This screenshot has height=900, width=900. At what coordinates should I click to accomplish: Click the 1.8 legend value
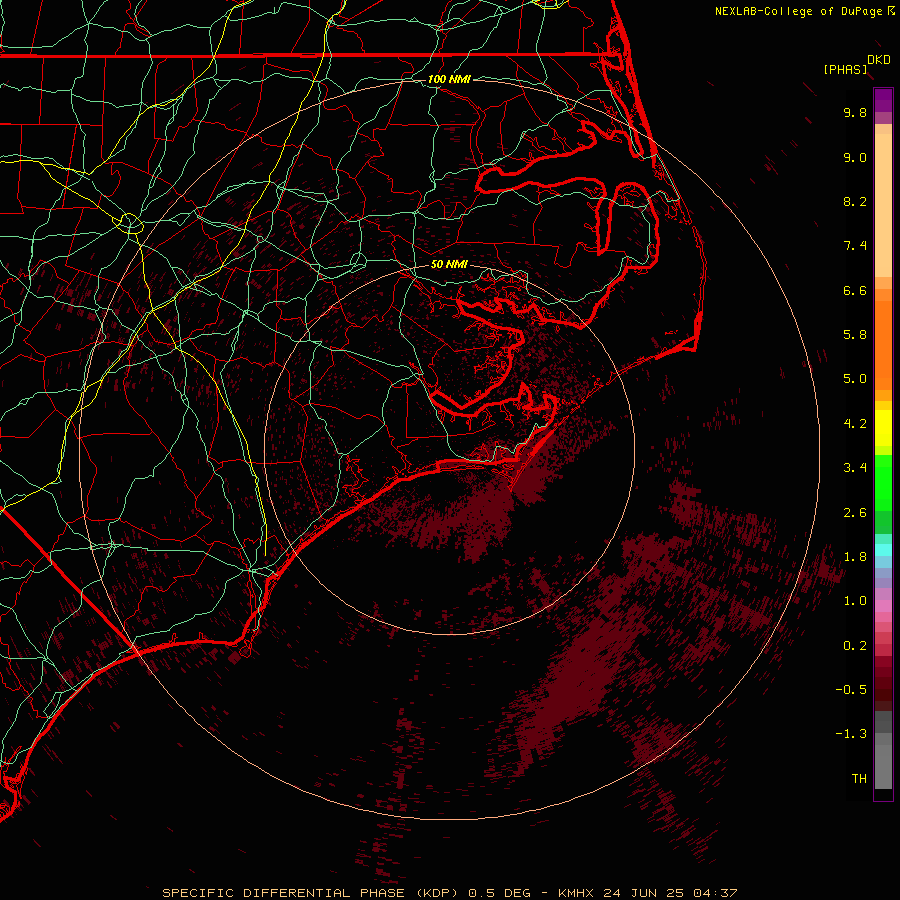tap(855, 557)
